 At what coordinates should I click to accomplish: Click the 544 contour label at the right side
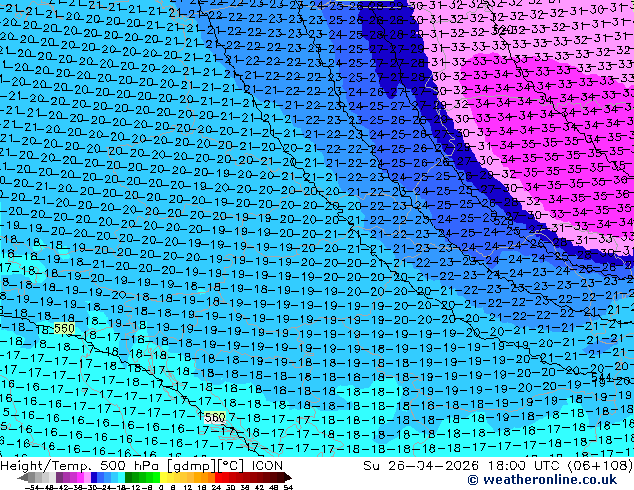[x=600, y=377]
